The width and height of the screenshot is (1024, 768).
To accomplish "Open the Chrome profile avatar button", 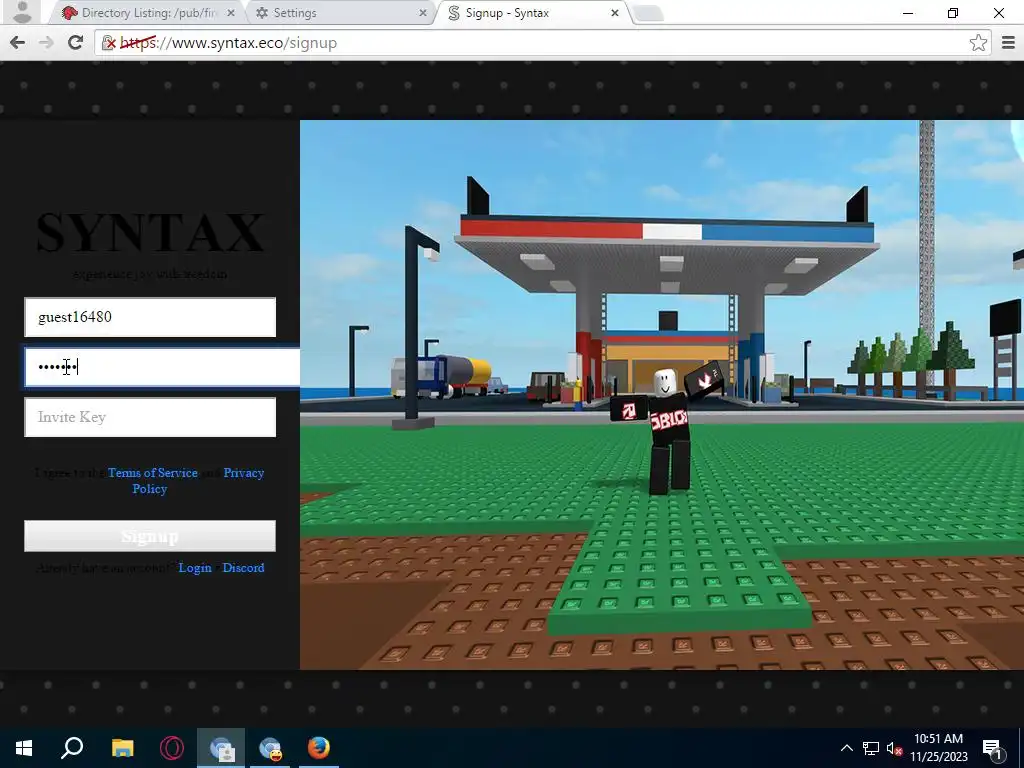I will [x=22, y=11].
